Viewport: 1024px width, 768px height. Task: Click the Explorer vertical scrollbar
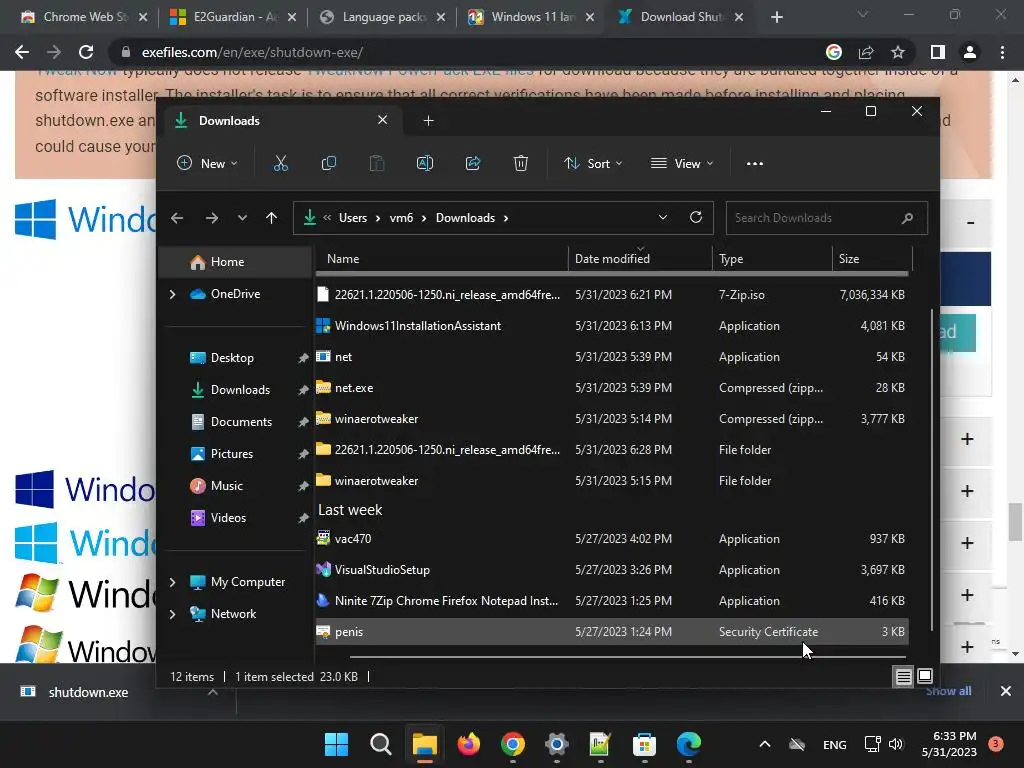[x=932, y=470]
